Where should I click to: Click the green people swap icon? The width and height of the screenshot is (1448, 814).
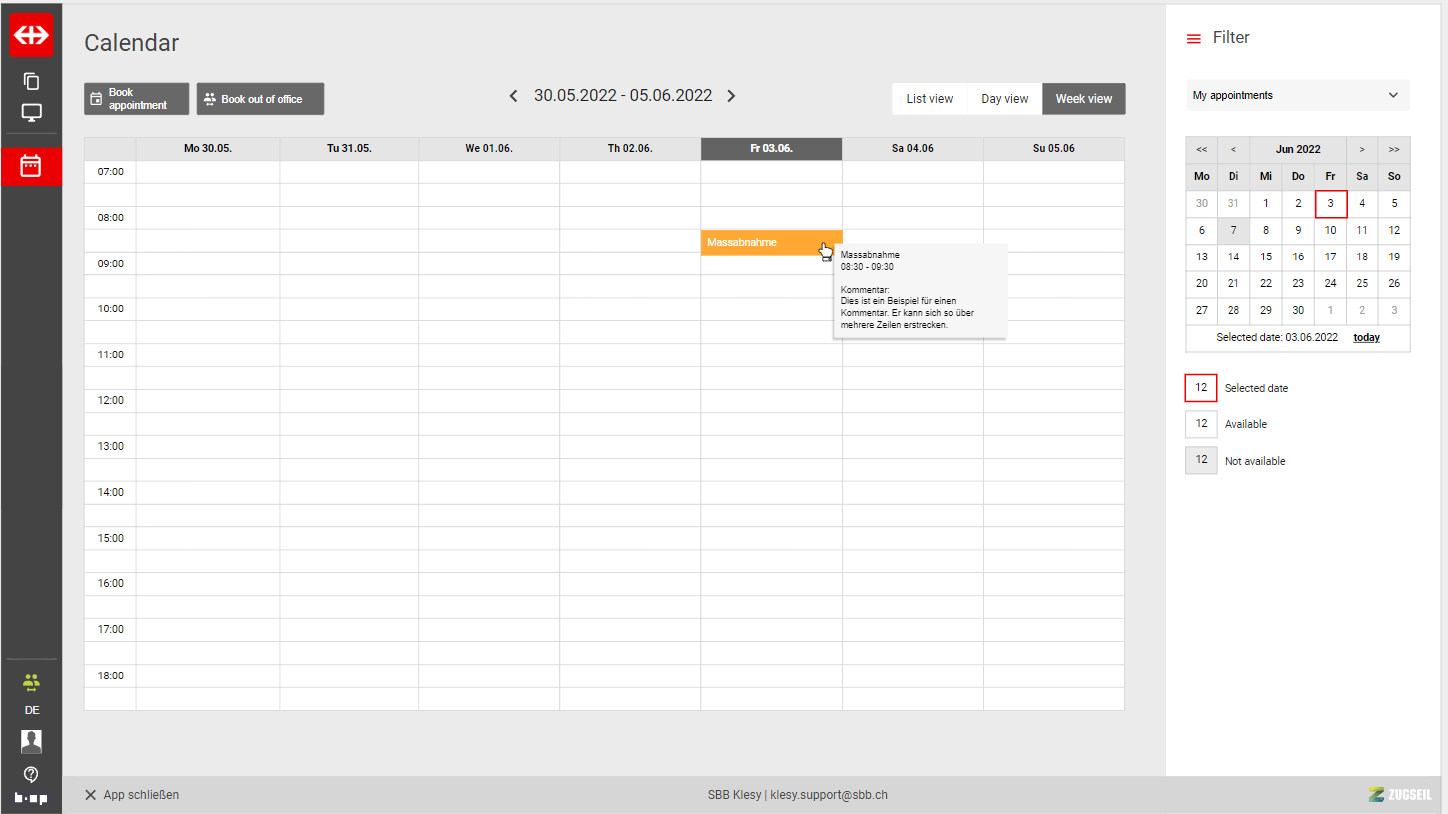(x=31, y=683)
